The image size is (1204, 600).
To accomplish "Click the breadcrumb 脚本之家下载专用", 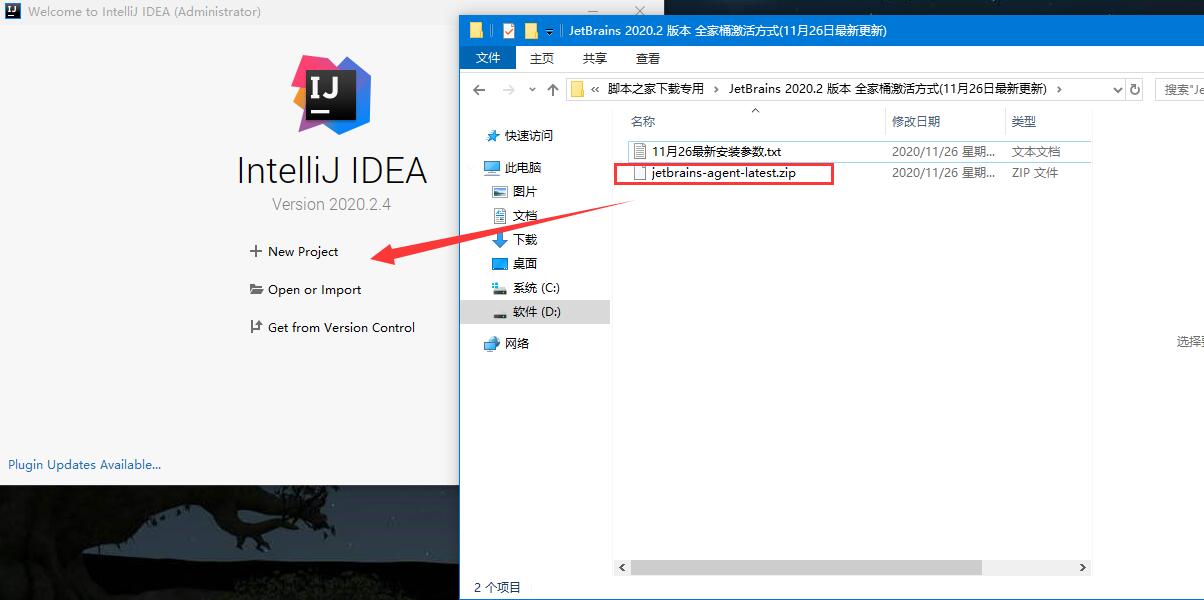I will 656,89.
